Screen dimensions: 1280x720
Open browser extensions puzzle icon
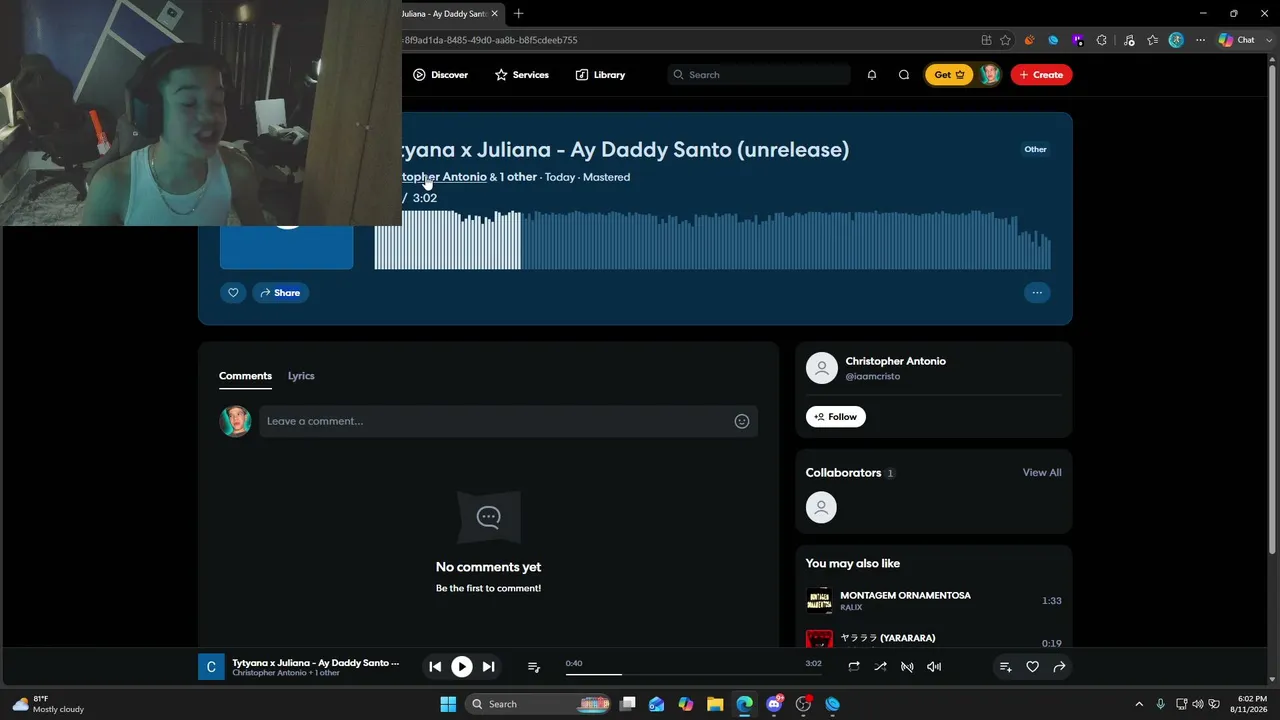click(x=1102, y=40)
